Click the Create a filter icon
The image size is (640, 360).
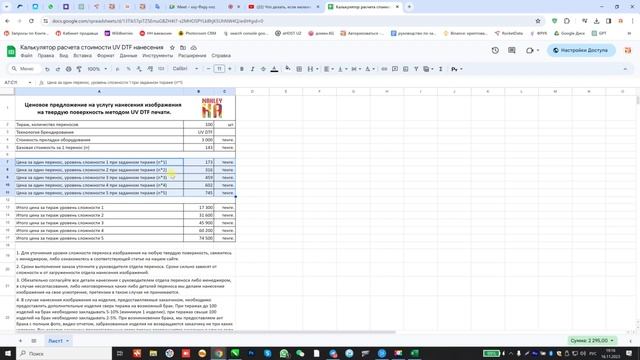coord(416,69)
